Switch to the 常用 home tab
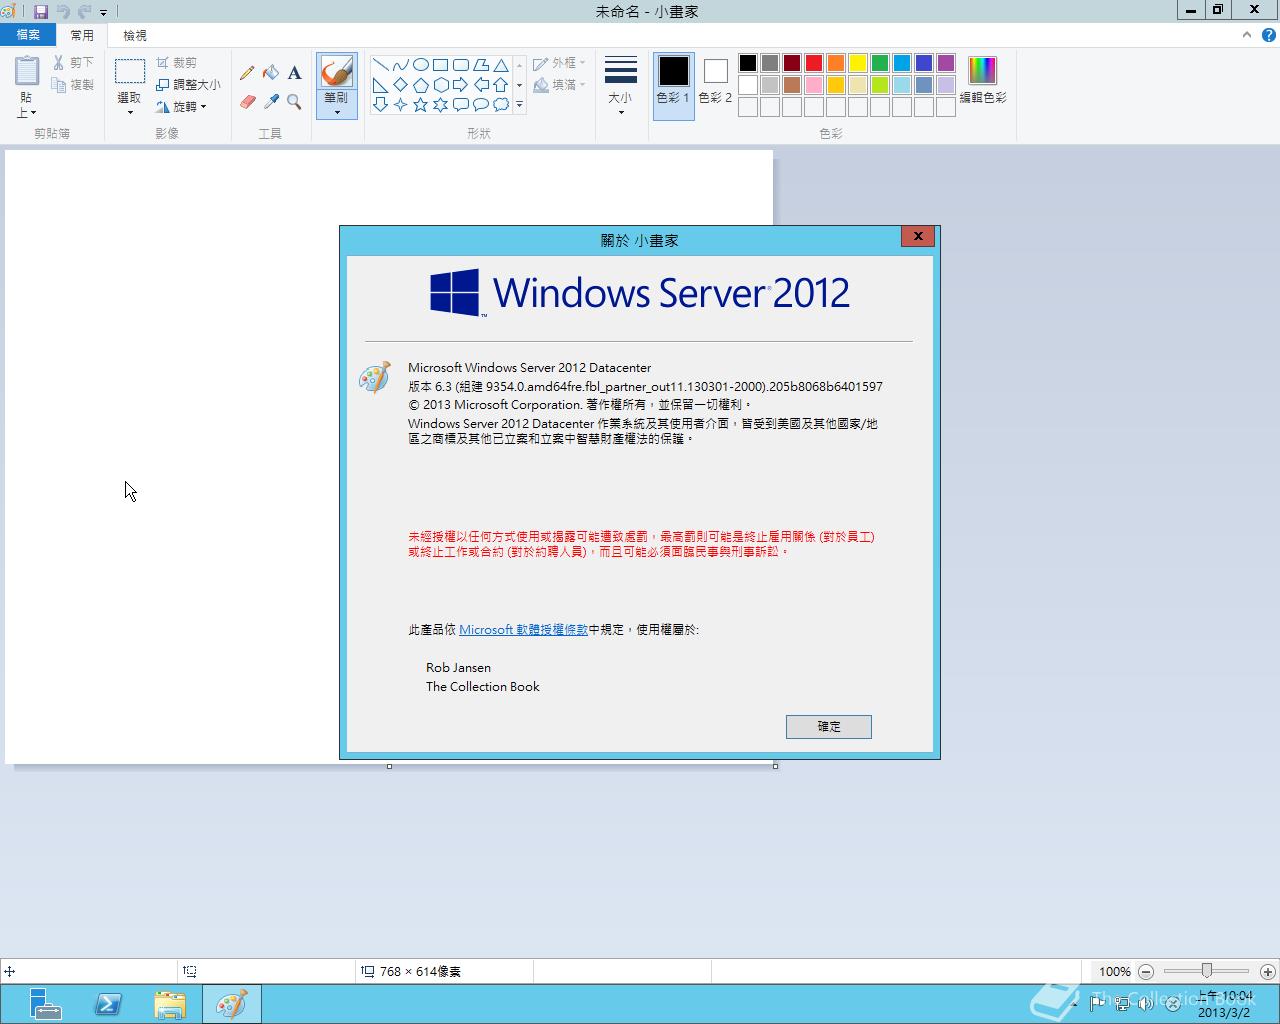Screen dimensions: 1280x1024 [82, 35]
